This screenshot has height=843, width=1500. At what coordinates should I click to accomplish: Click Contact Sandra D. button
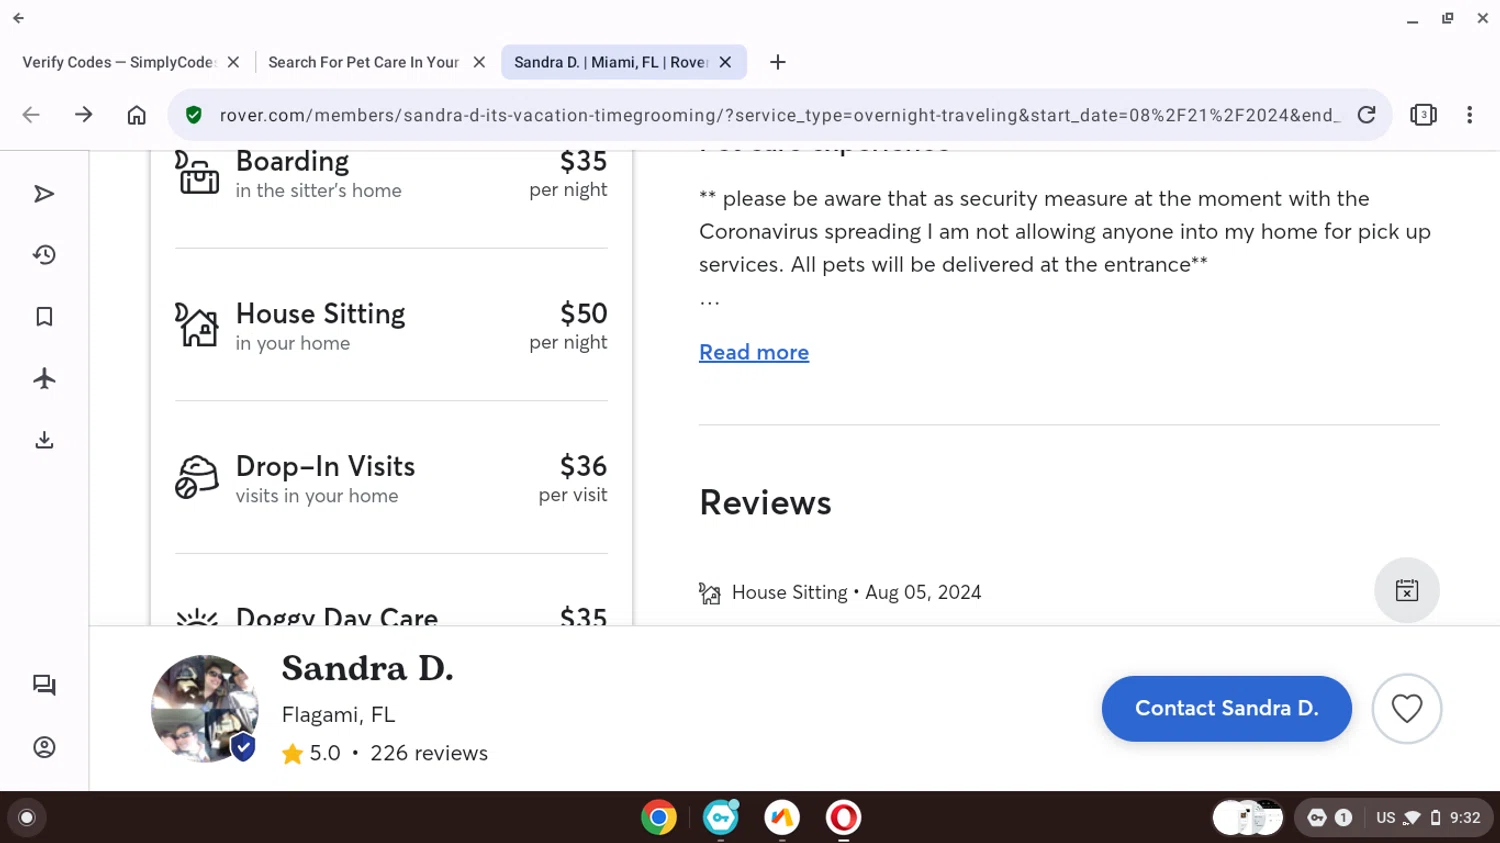pyautogui.click(x=1226, y=709)
